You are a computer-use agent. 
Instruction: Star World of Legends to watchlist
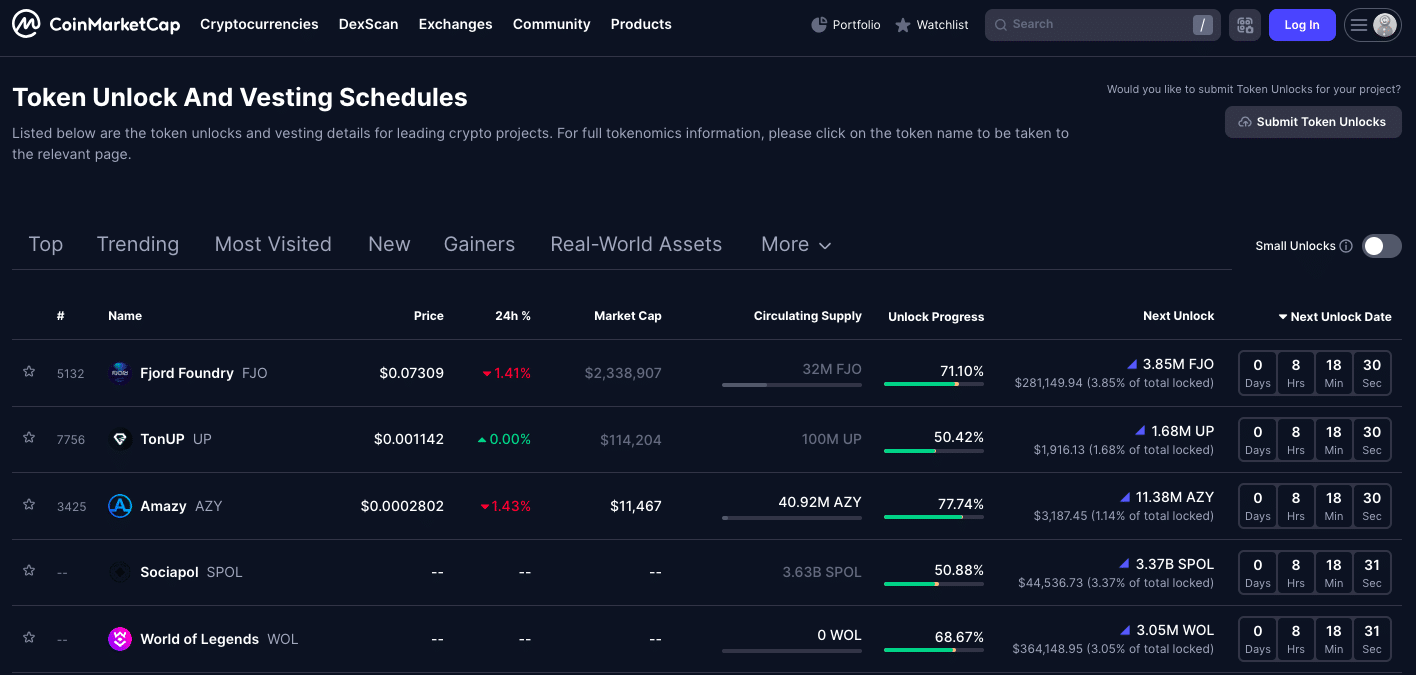(29, 637)
